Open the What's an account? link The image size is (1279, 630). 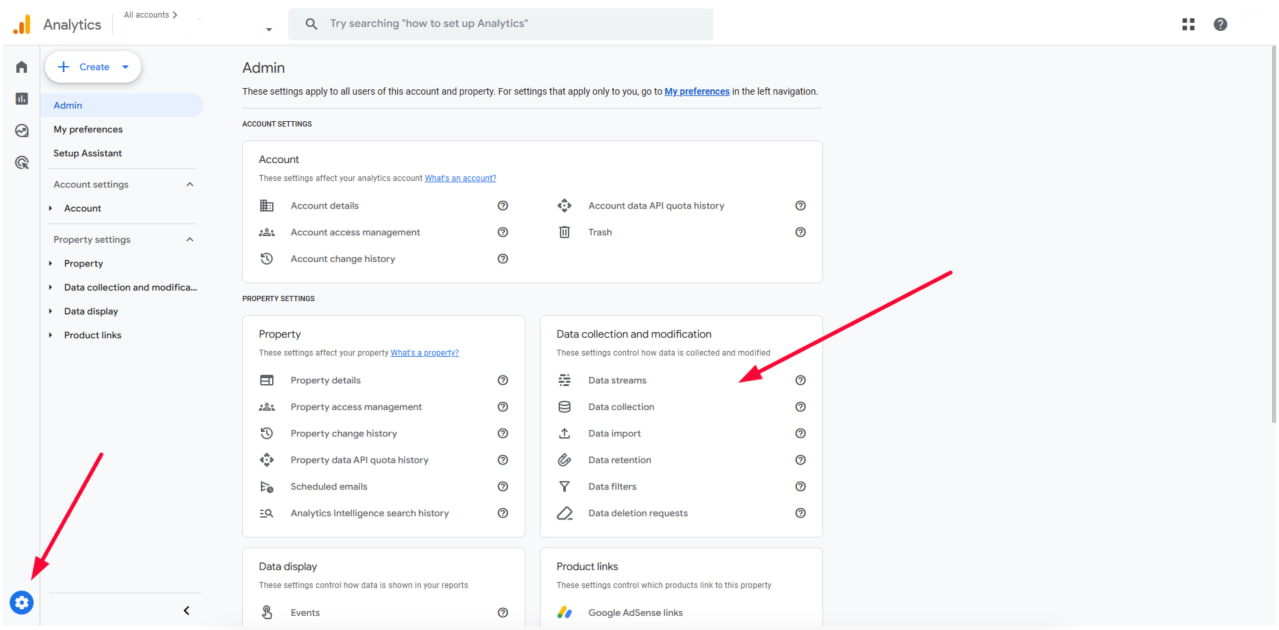460,178
